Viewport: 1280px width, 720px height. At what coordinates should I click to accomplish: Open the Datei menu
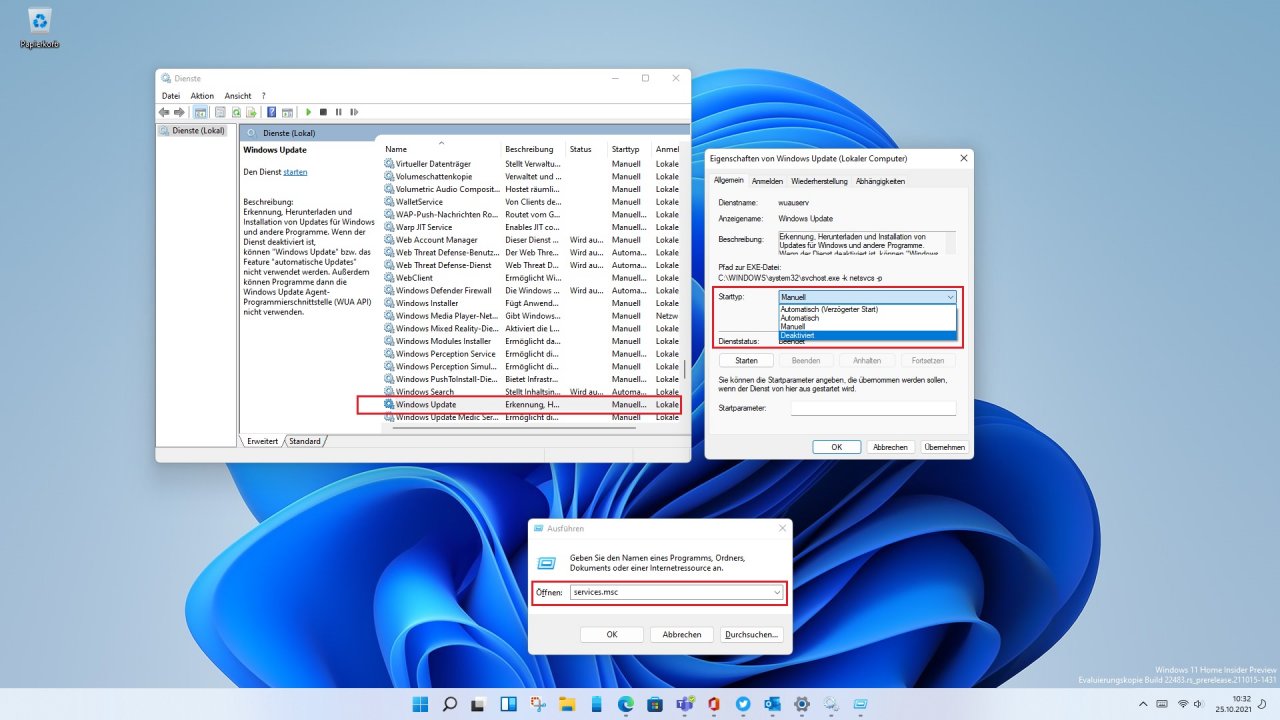171,96
